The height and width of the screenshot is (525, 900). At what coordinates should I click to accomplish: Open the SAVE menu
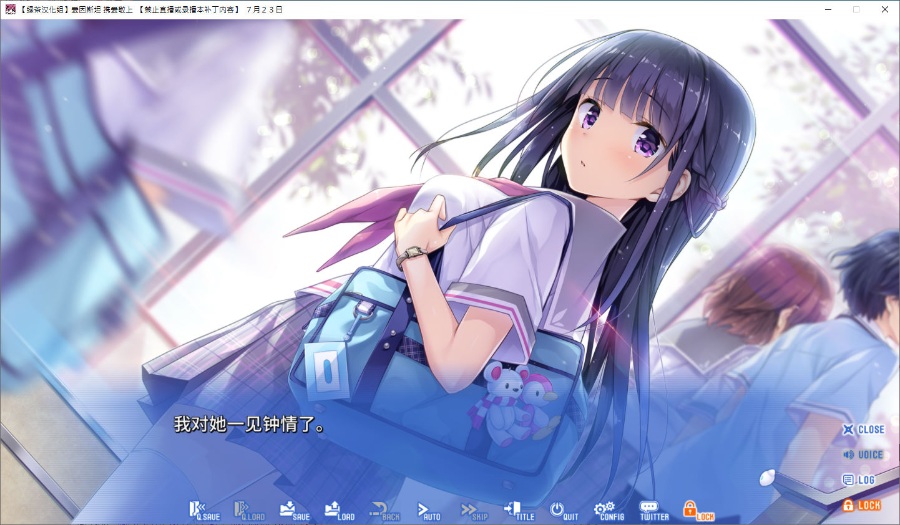(294, 510)
